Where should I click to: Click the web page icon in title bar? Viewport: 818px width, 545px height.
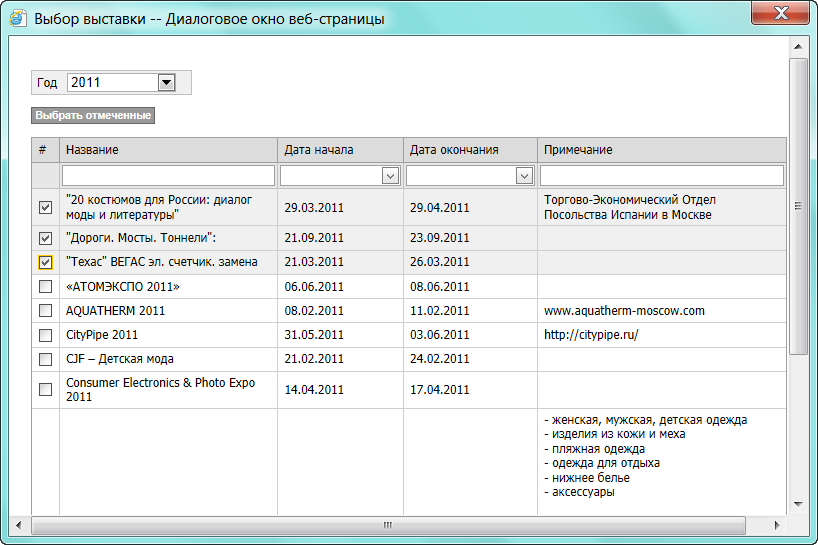coord(18,19)
